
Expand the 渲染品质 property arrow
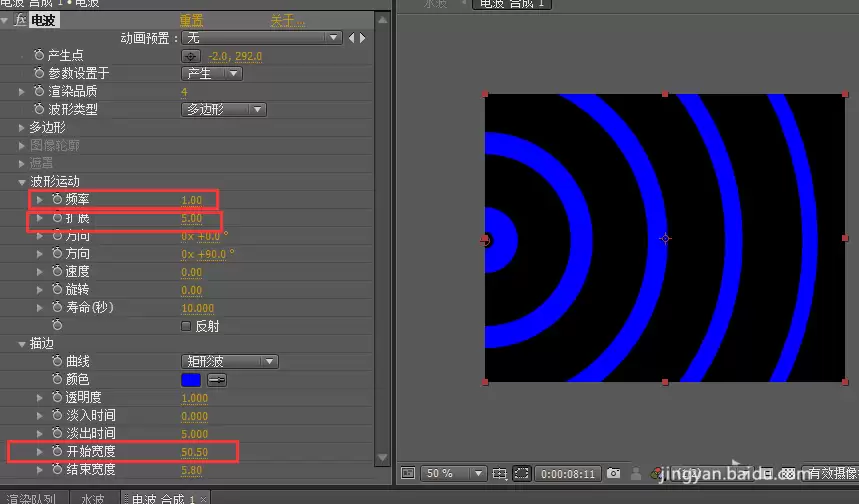pos(21,91)
